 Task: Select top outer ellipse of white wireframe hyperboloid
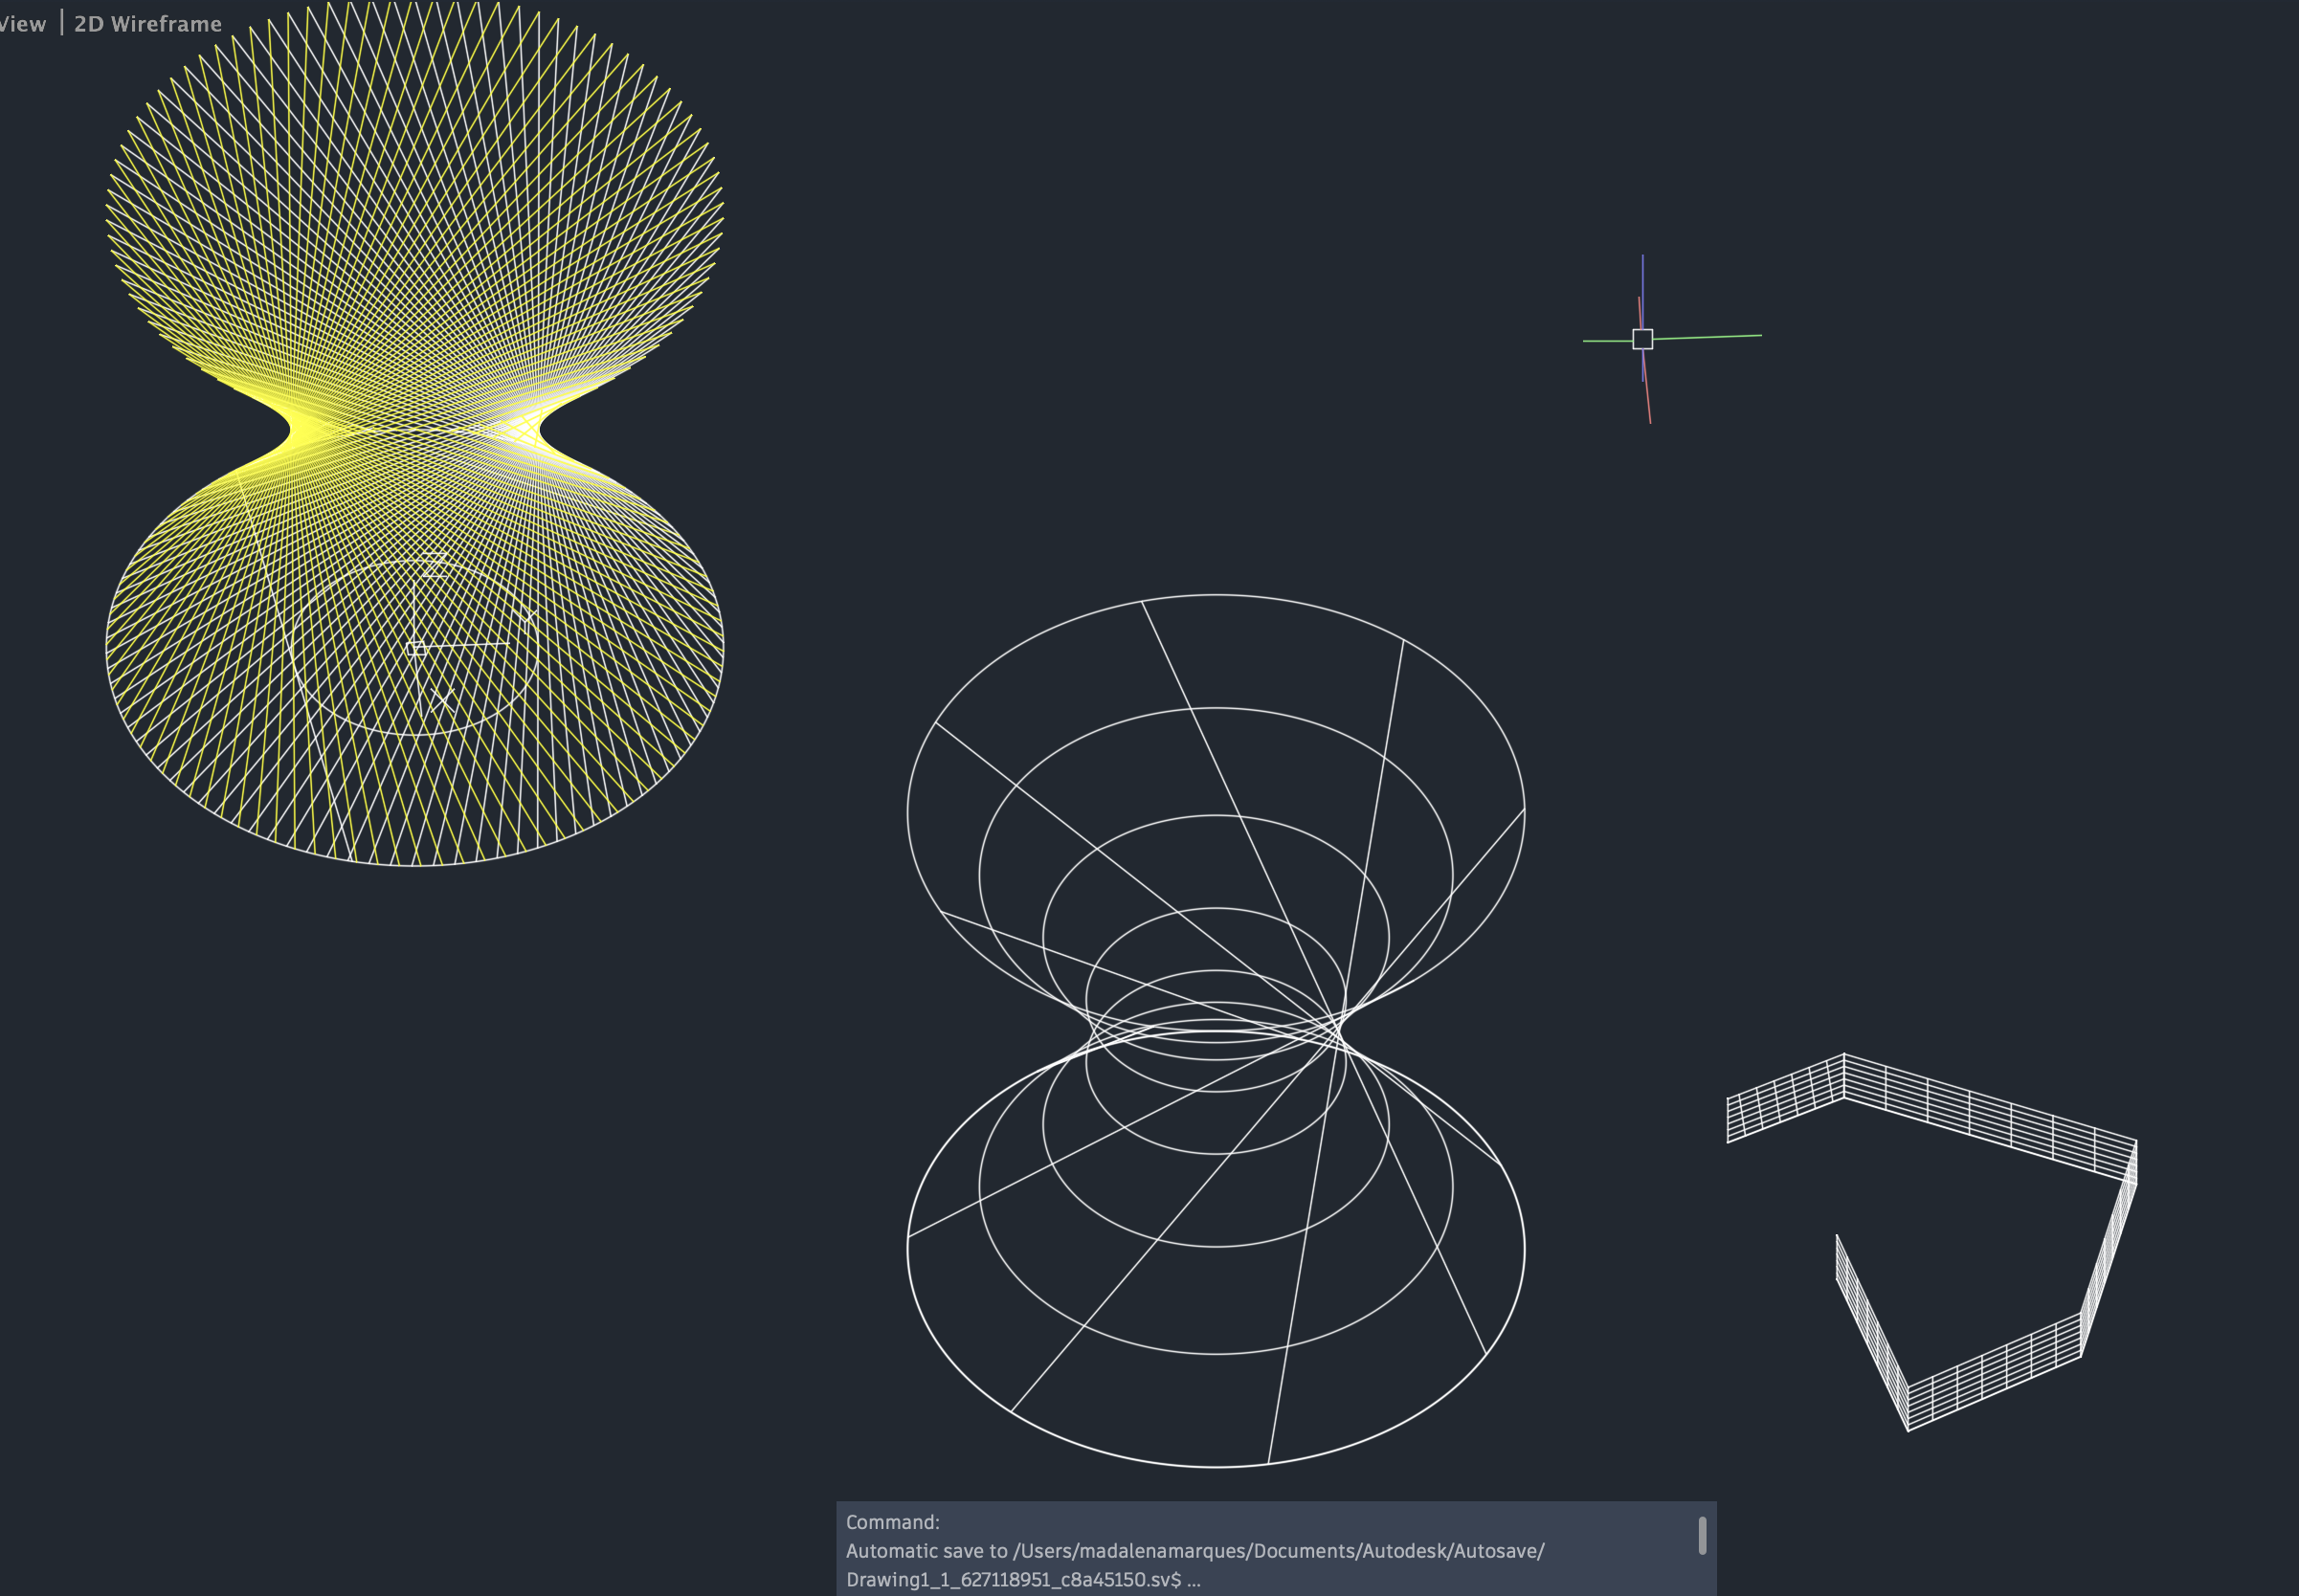click(1216, 595)
